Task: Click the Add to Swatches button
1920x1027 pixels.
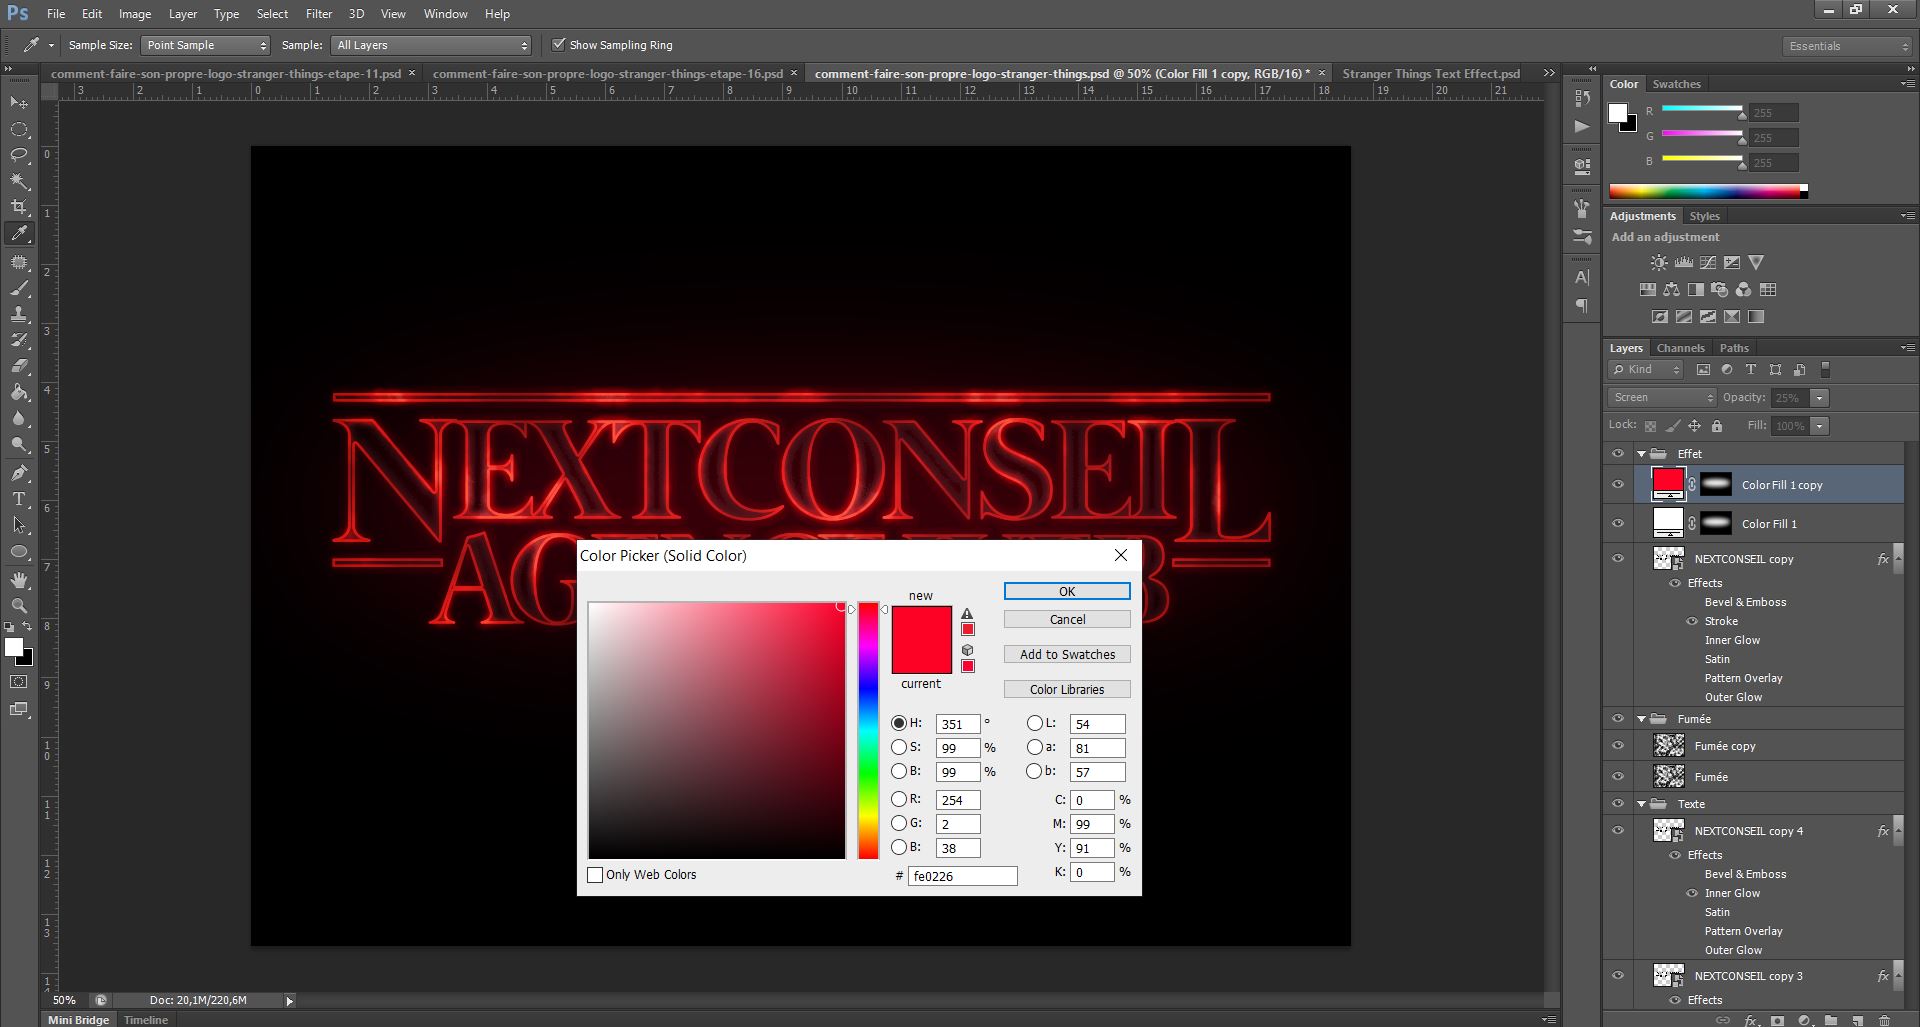Action: click(1067, 654)
